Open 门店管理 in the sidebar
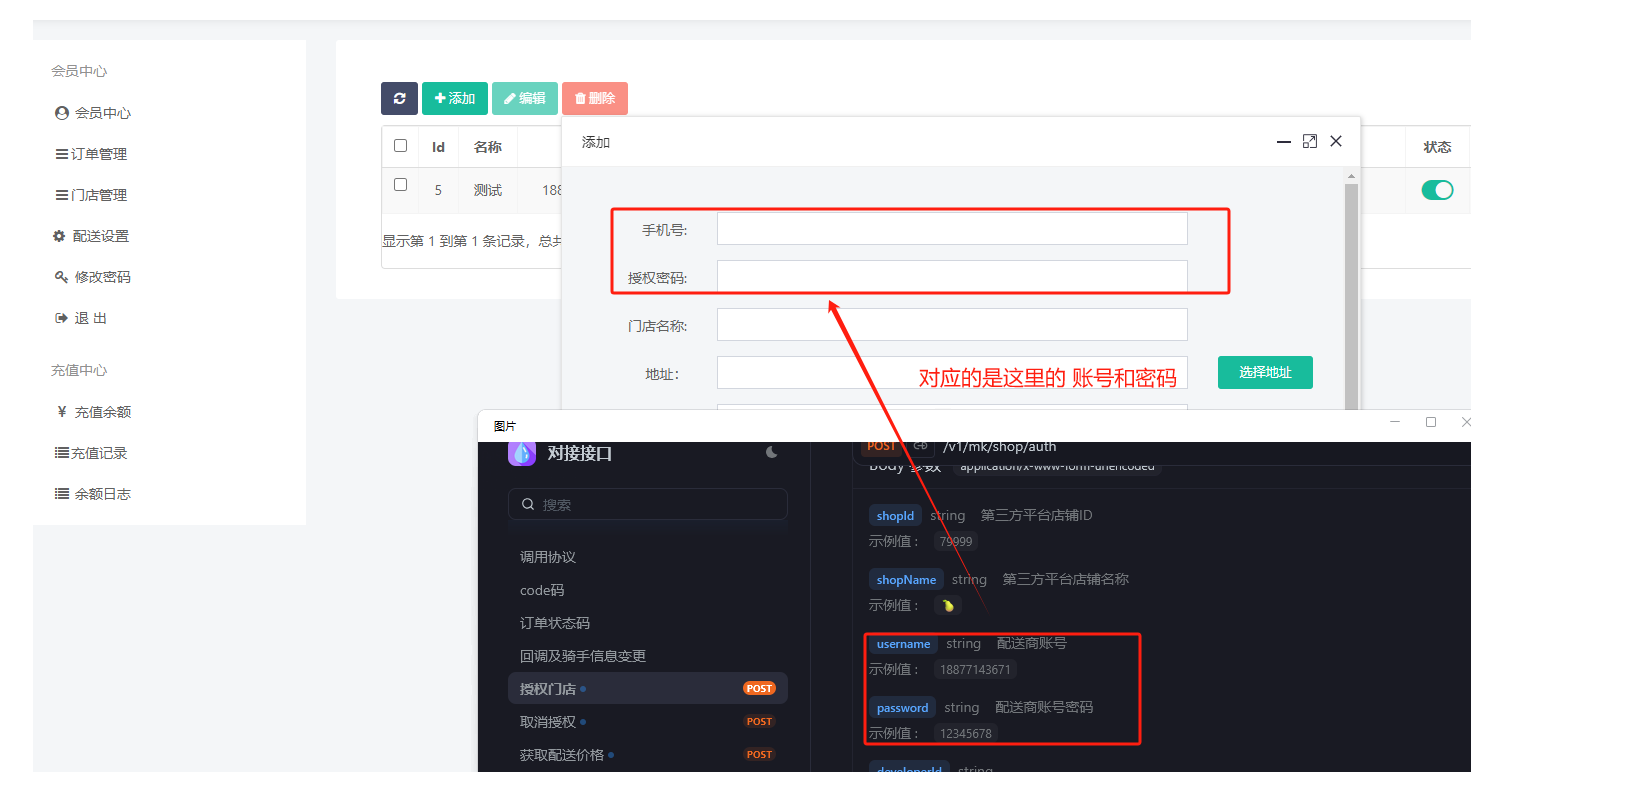1643x794 pixels. [91, 195]
